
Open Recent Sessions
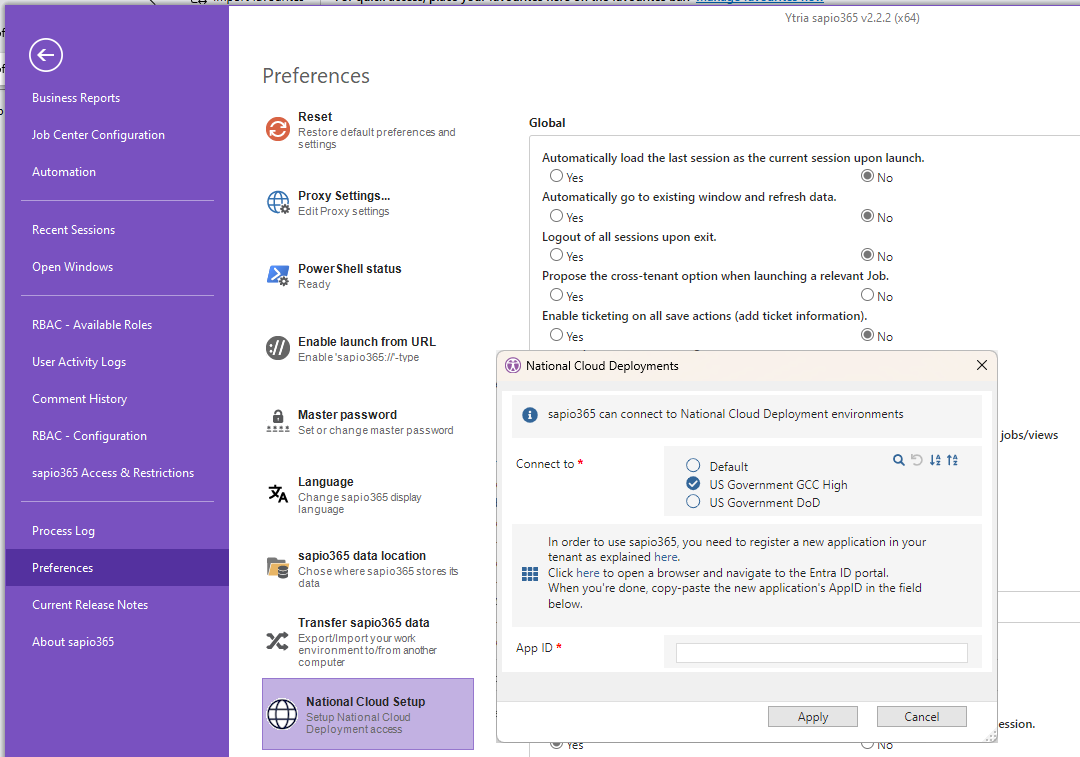(74, 230)
